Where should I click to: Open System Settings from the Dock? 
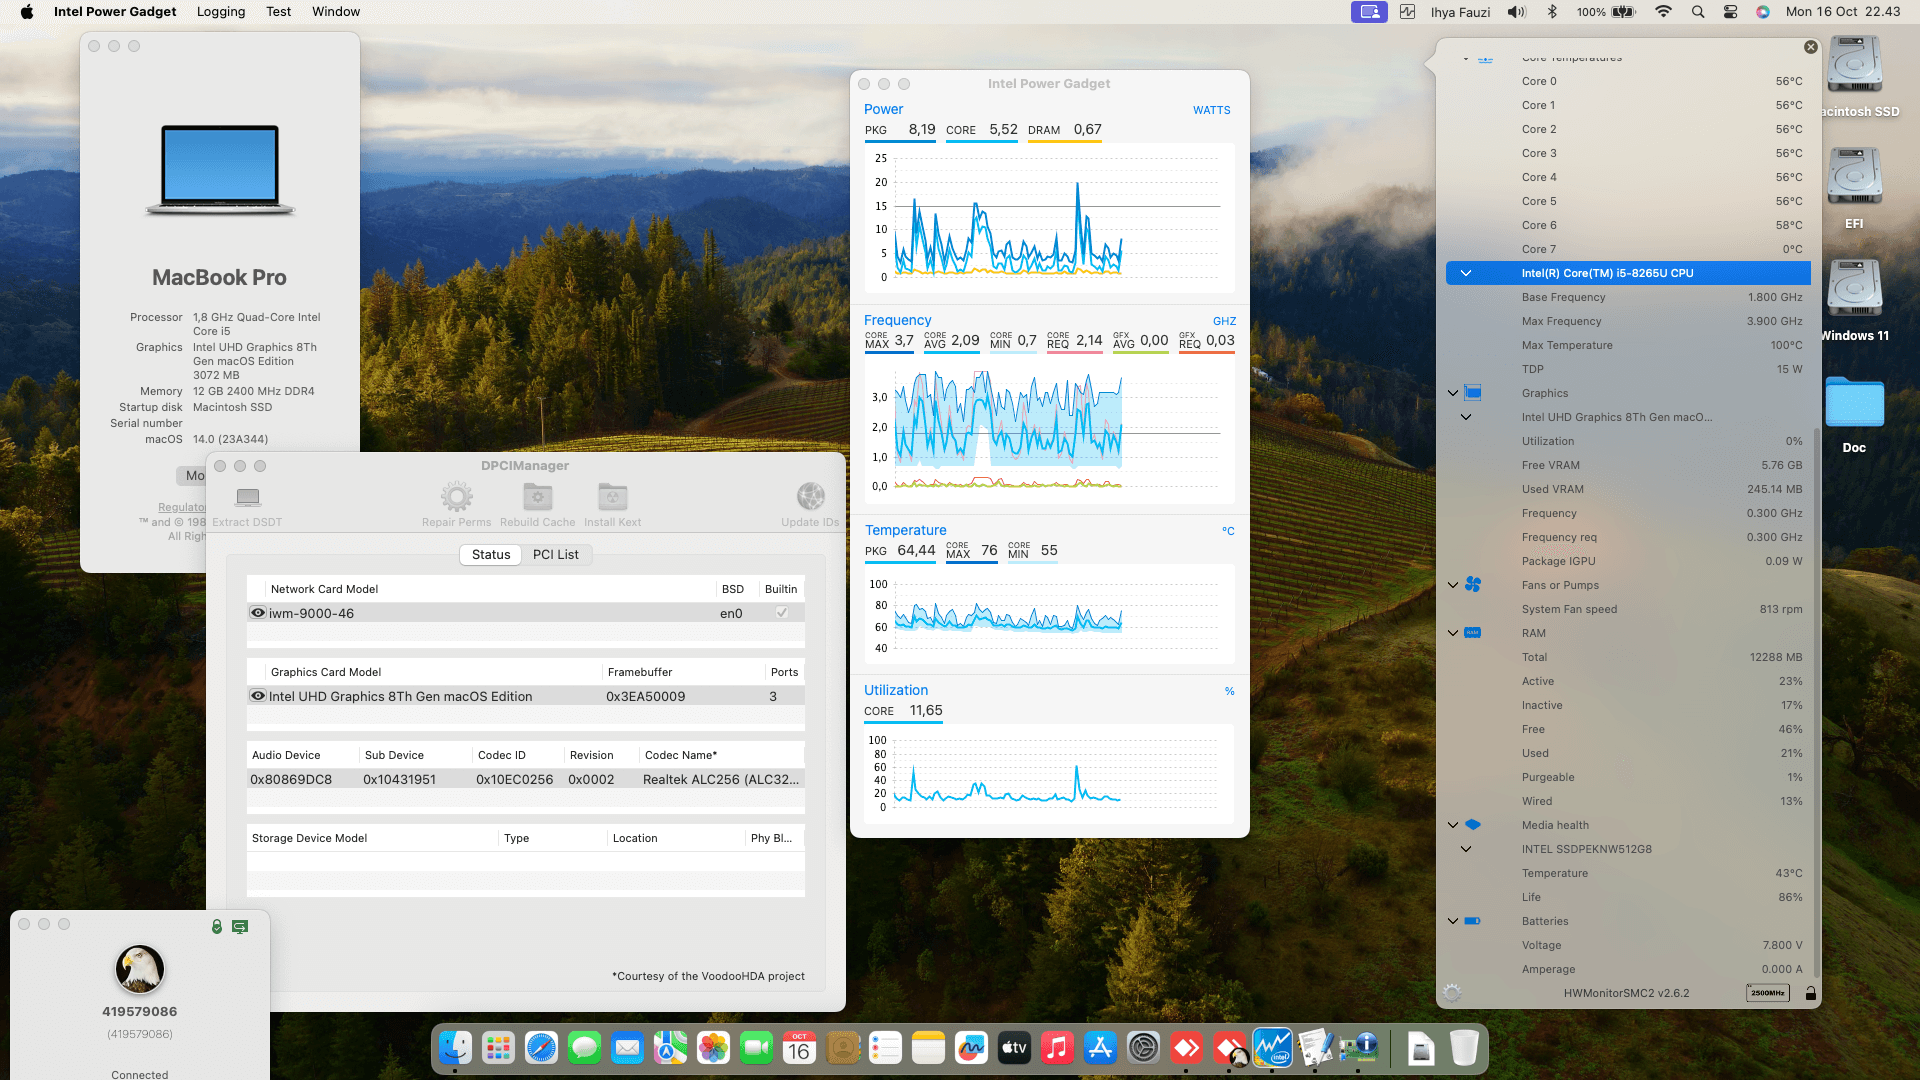click(1143, 1048)
